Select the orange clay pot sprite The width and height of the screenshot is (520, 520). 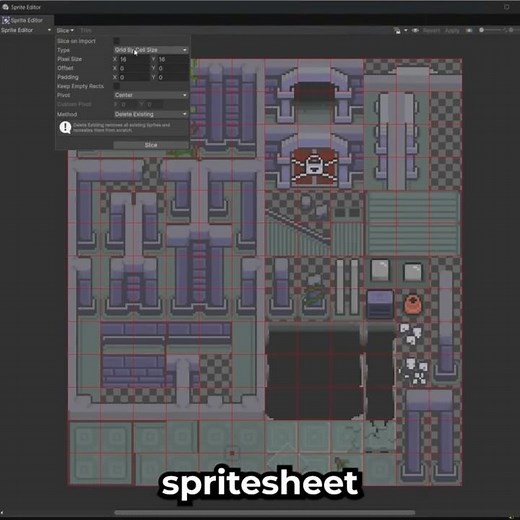(x=413, y=305)
